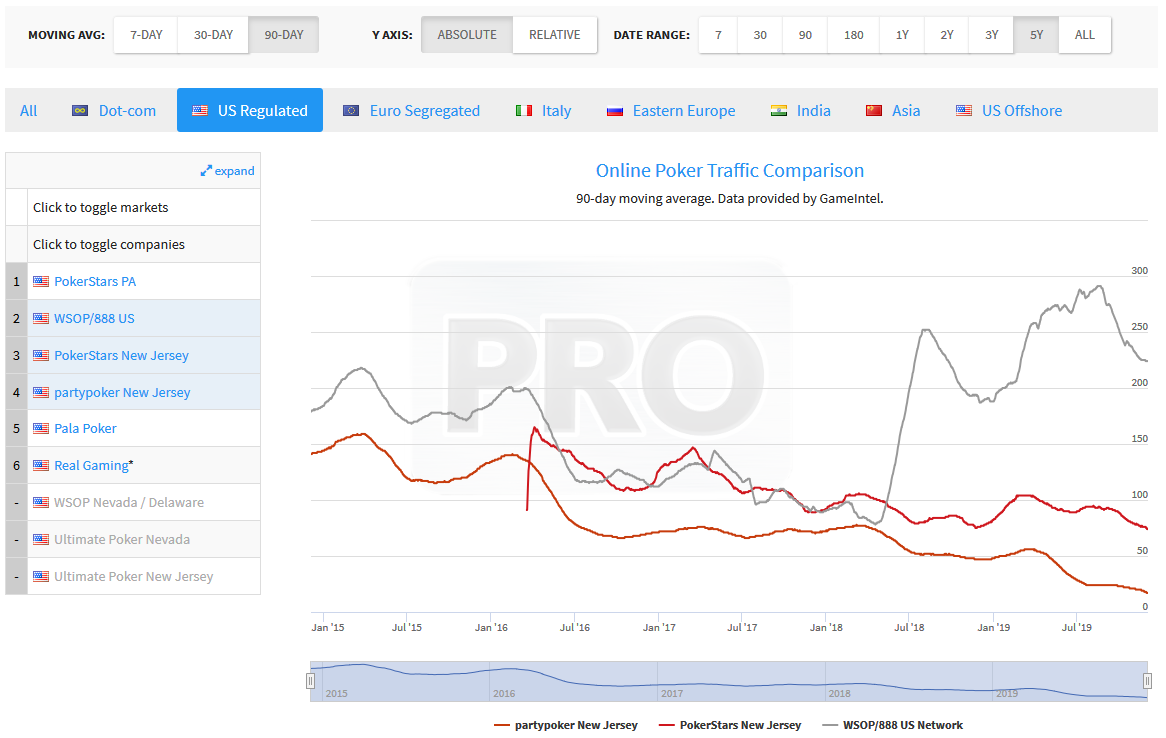Set date range to 3Y

pyautogui.click(x=991, y=35)
